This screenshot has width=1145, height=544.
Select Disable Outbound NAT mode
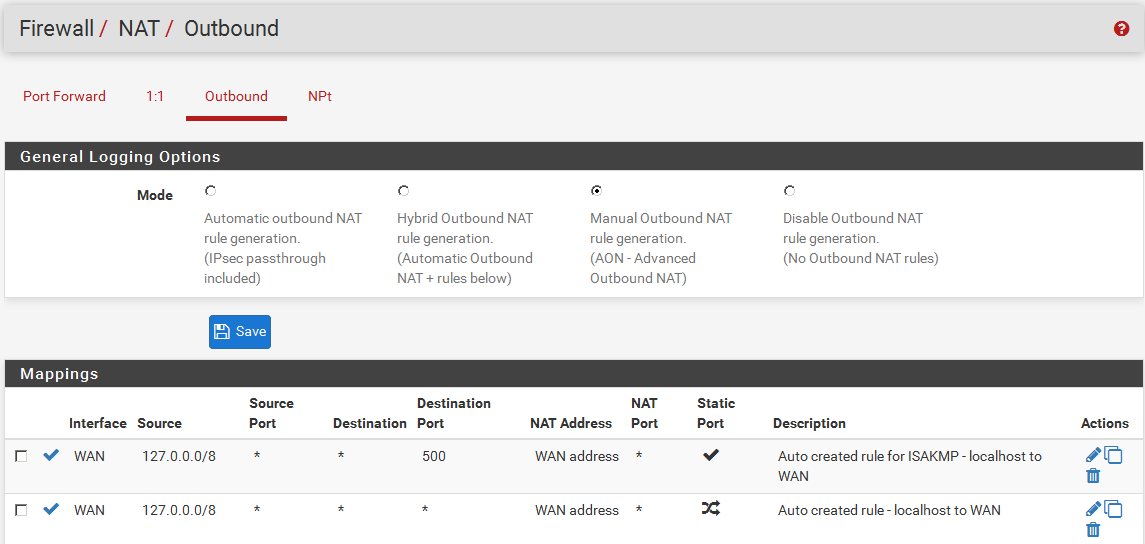[789, 191]
